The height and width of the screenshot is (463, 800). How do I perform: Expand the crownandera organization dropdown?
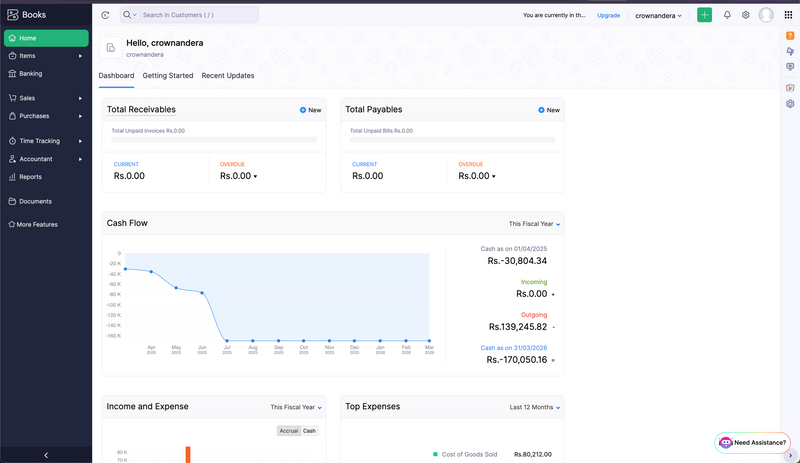tap(658, 16)
